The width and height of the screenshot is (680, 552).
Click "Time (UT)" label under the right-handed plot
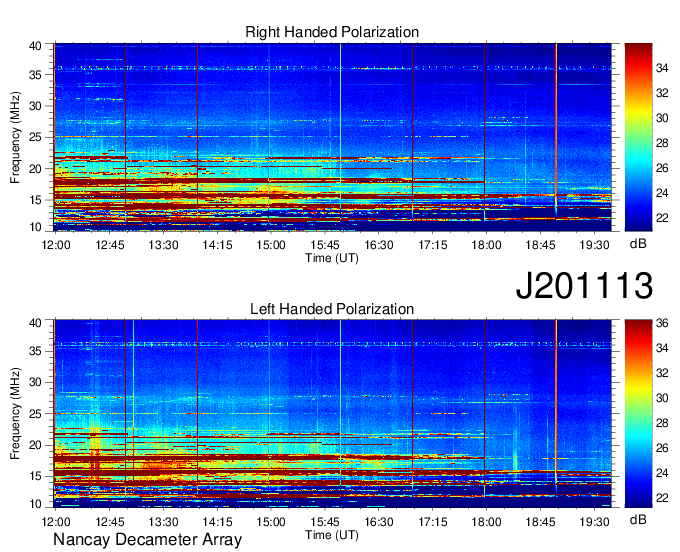point(332,258)
